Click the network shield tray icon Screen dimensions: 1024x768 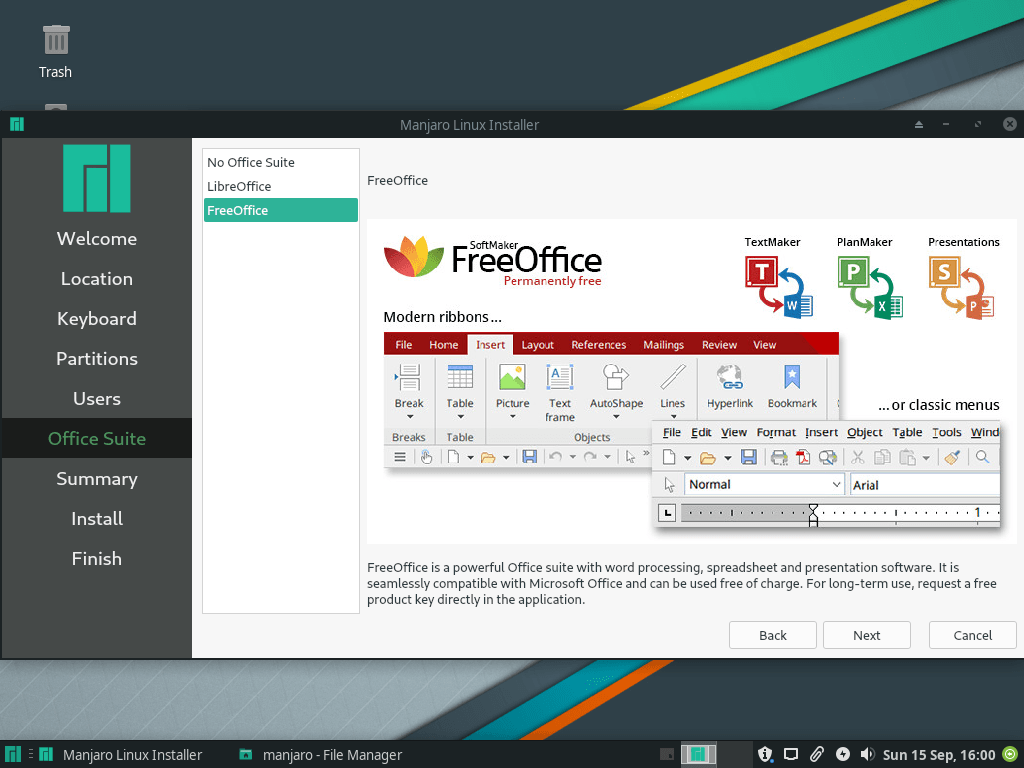tap(765, 754)
